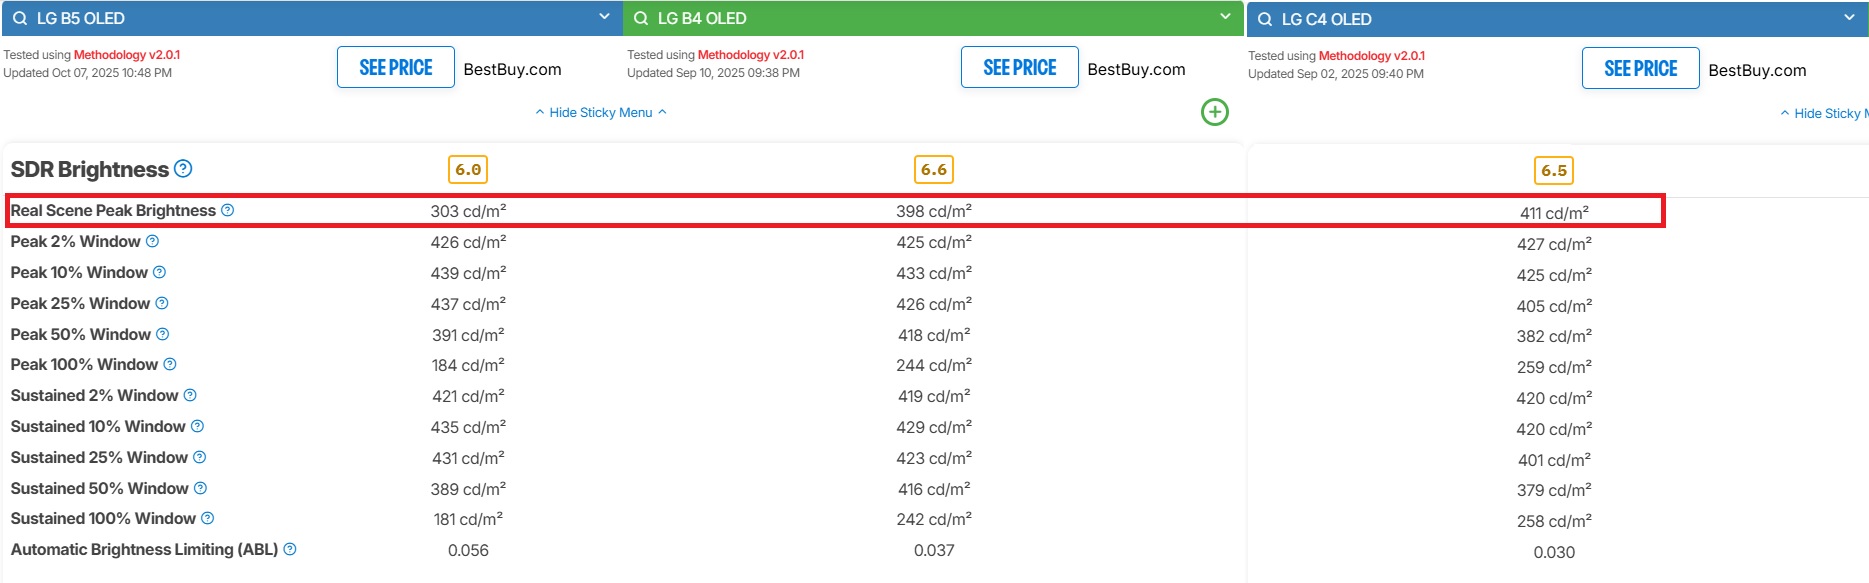Screen dimensions: 1869x583
Task: Click the 6.6 SDR Brightness score badge
Action: point(933,169)
